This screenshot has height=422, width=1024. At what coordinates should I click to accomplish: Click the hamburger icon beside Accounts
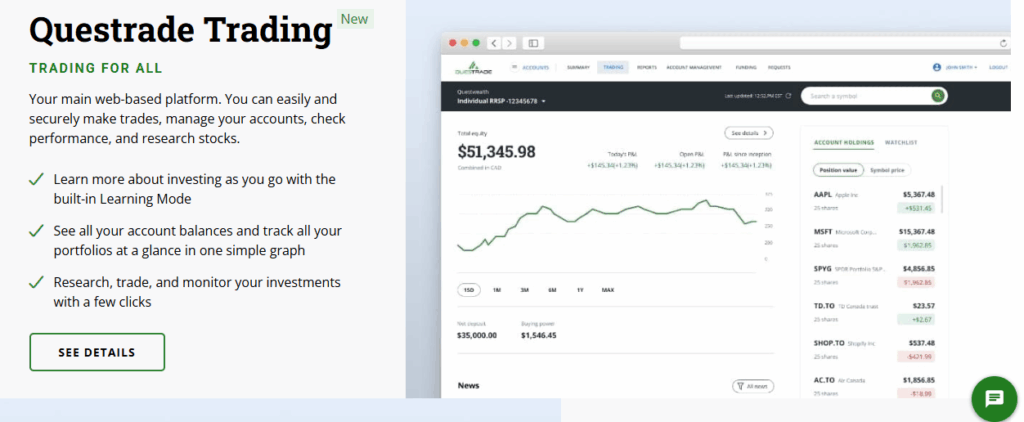point(515,67)
